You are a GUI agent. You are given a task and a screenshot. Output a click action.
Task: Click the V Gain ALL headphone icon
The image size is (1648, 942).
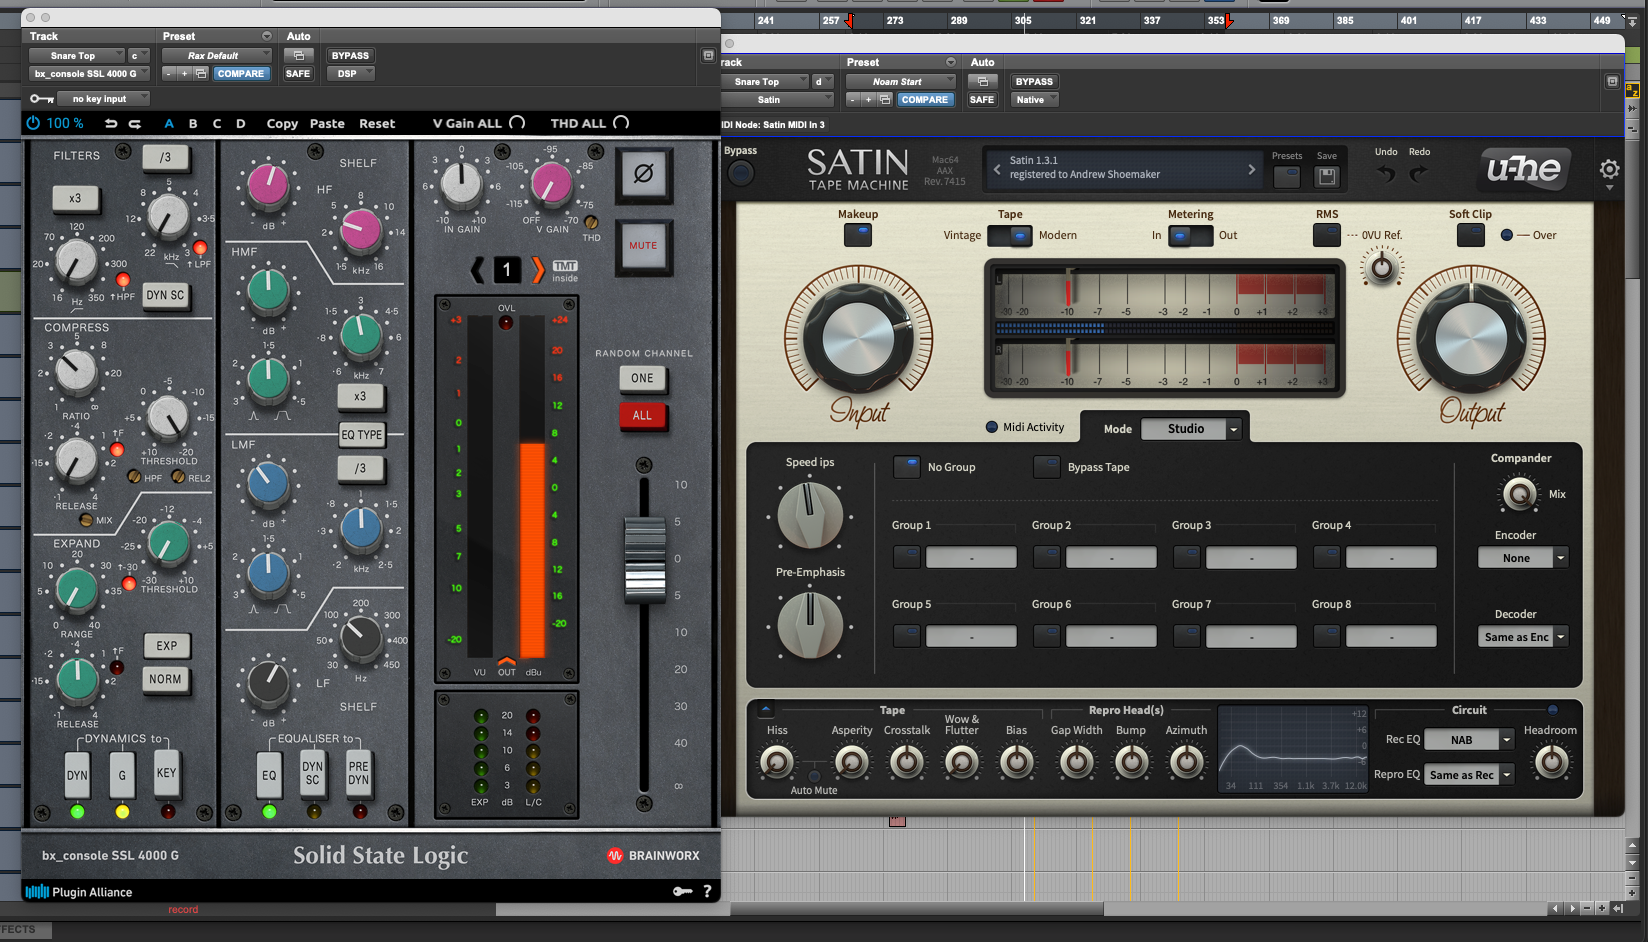coord(517,123)
